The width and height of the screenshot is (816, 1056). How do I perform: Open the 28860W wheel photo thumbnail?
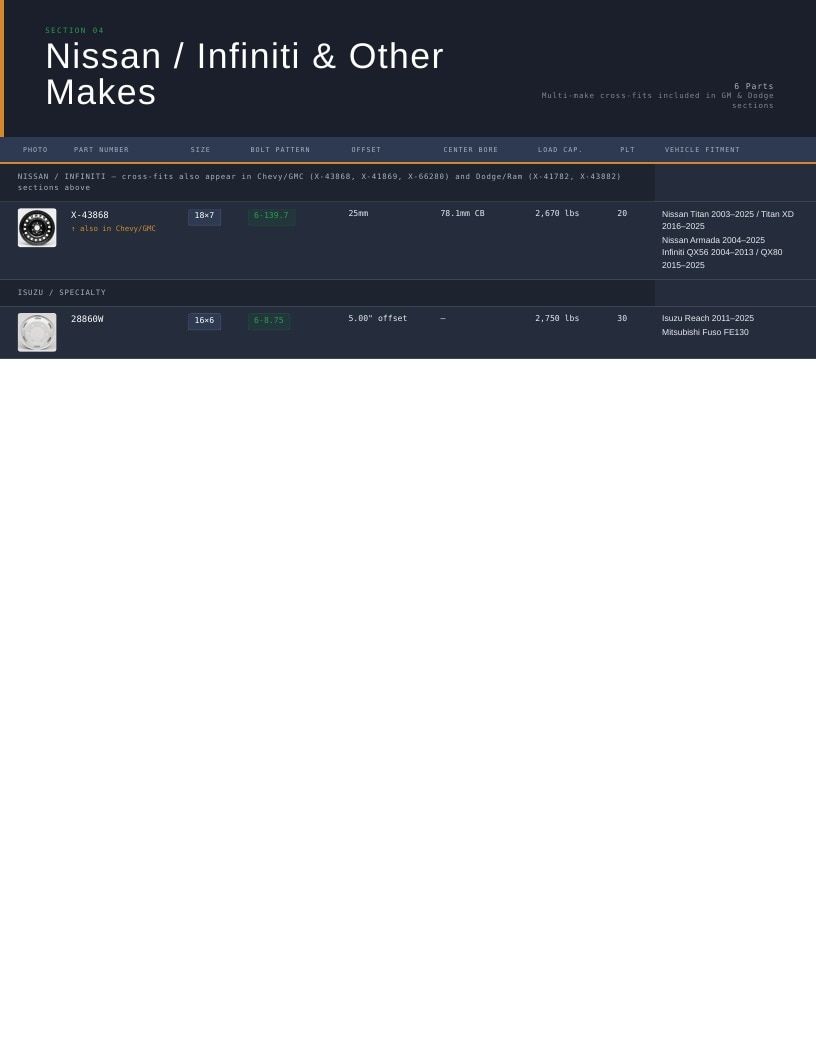pyautogui.click(x=37, y=332)
